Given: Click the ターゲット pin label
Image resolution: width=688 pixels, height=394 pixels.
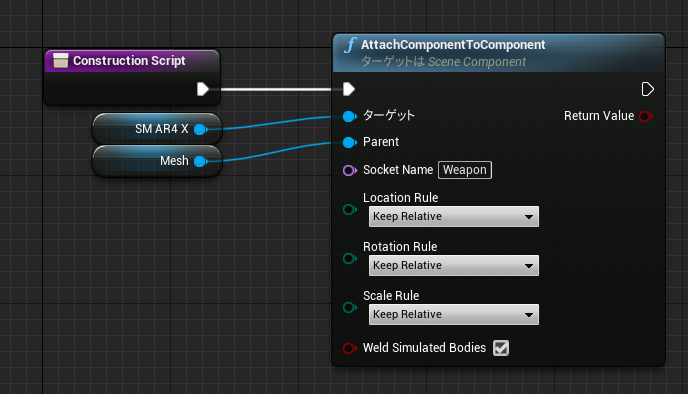Looking at the screenshot, I should (x=389, y=115).
